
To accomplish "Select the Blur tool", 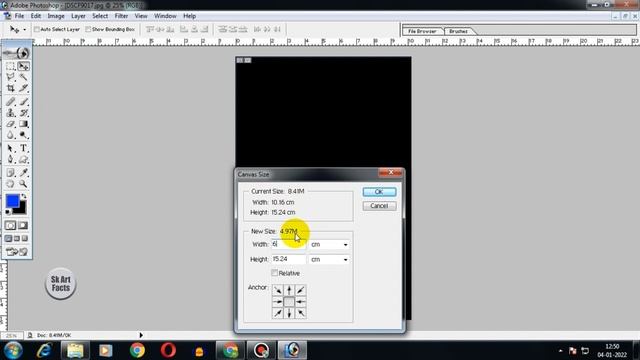I will pos(11,135).
